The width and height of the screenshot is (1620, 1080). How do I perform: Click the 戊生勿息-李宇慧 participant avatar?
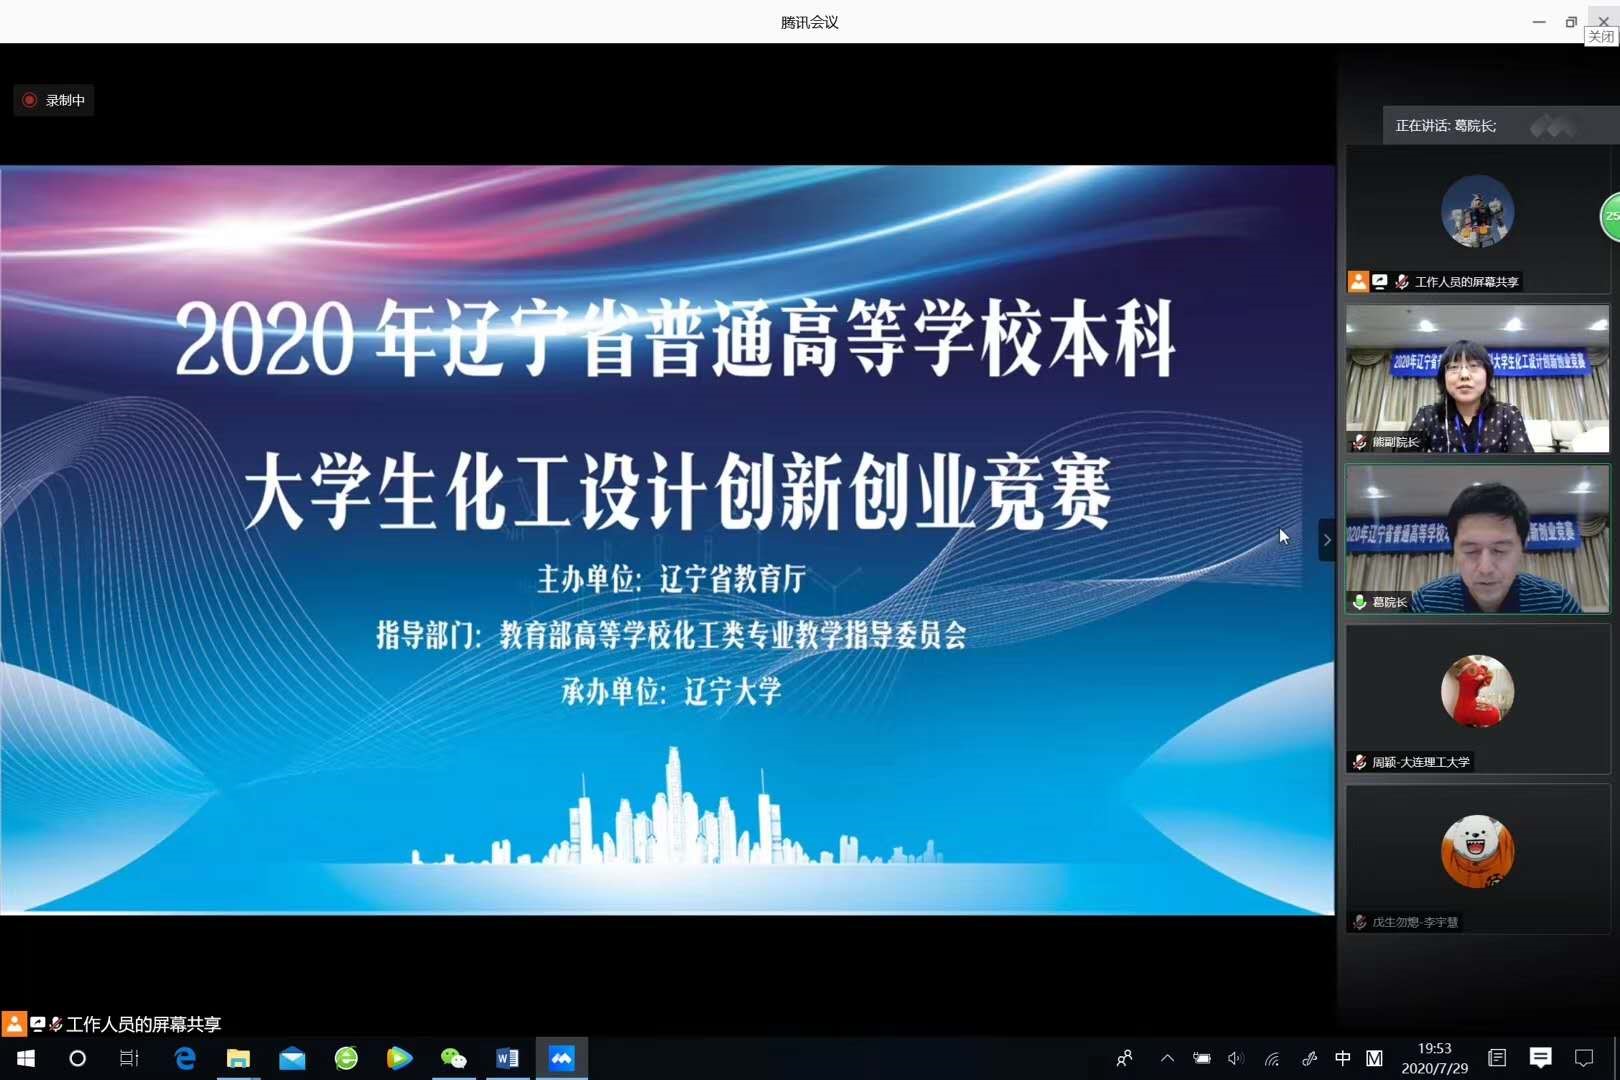[x=1477, y=851]
